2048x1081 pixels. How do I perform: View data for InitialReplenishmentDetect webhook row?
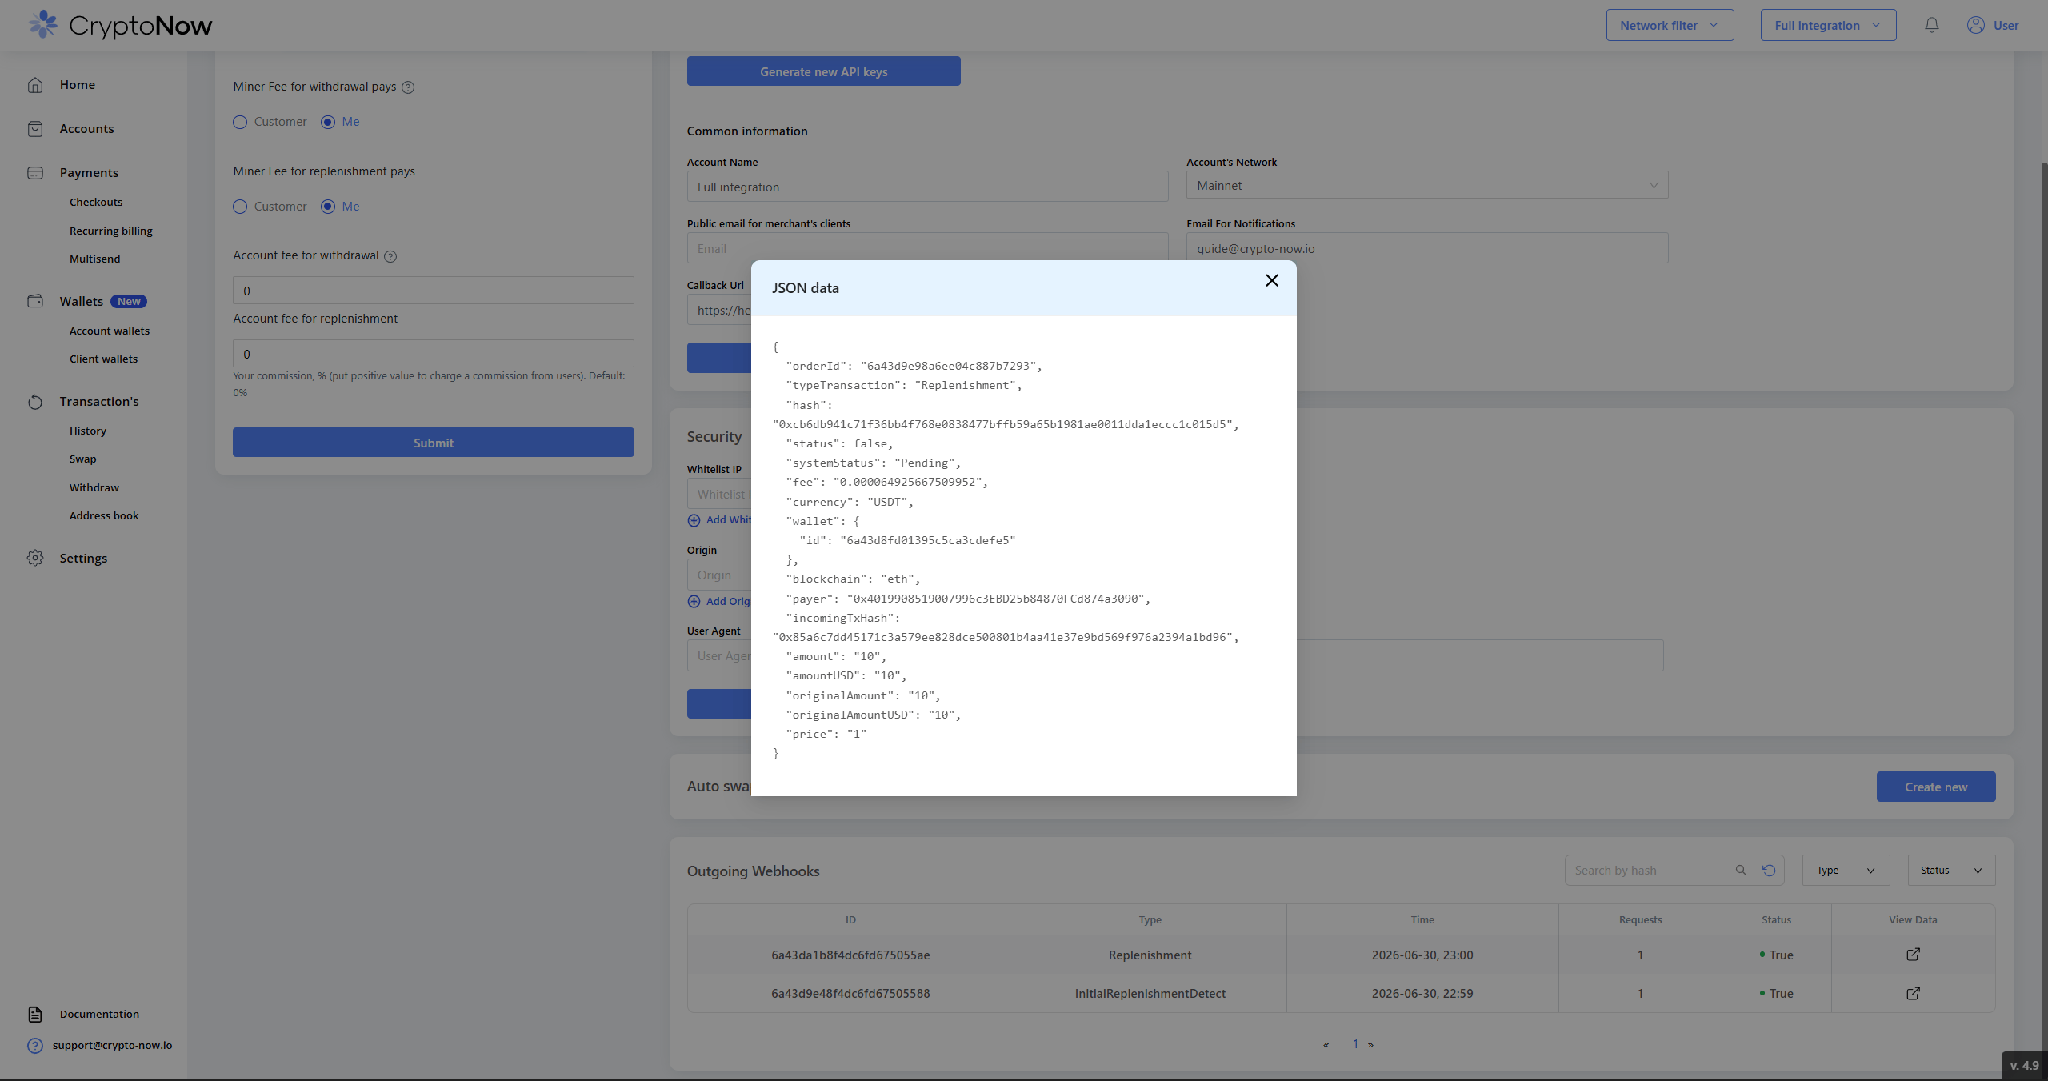(1912, 993)
